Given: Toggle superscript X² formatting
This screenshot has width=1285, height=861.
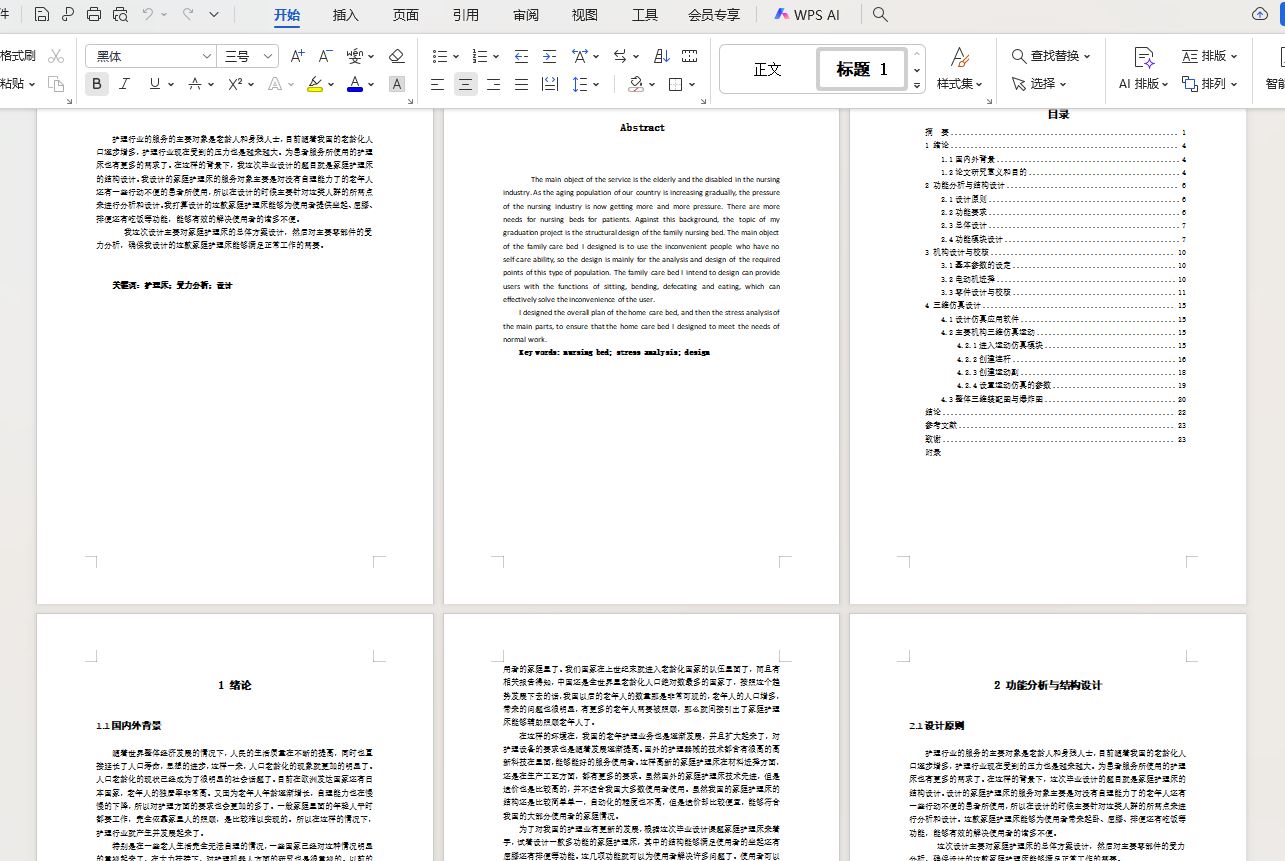Looking at the screenshot, I should tap(235, 84).
